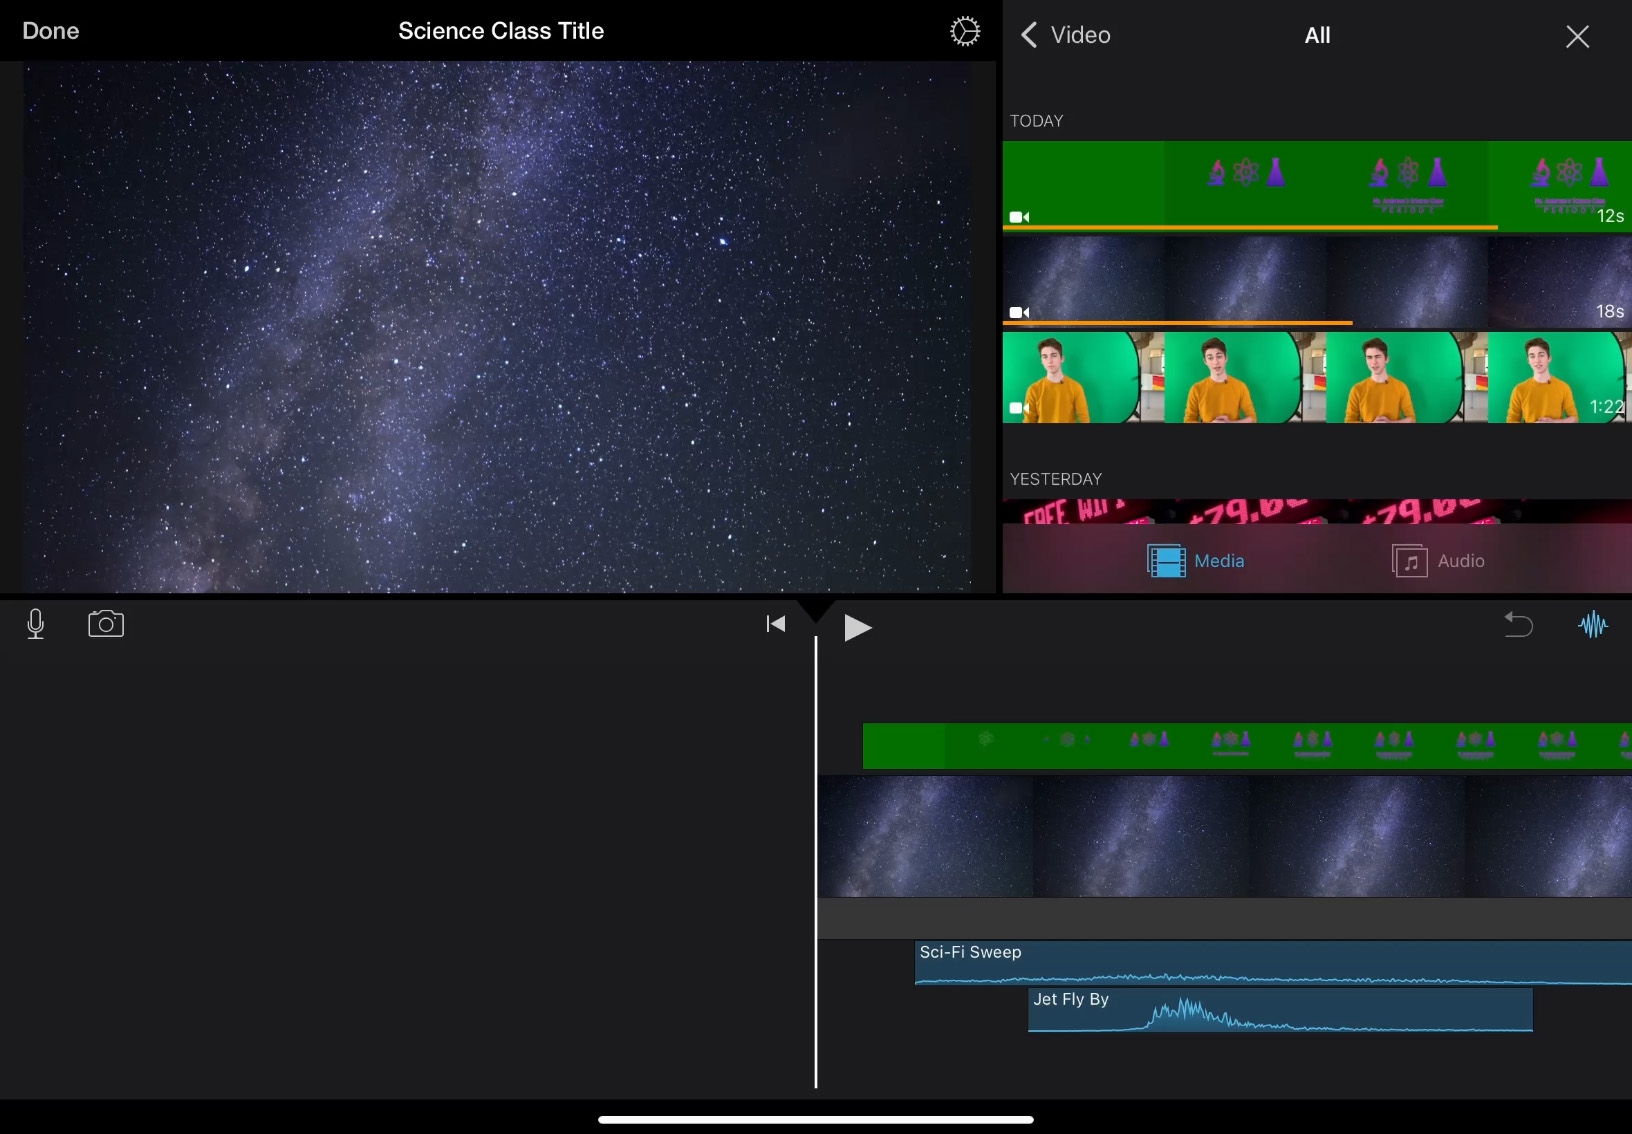Select the Sci-Fi Sweep audio clip

(x=1270, y=962)
